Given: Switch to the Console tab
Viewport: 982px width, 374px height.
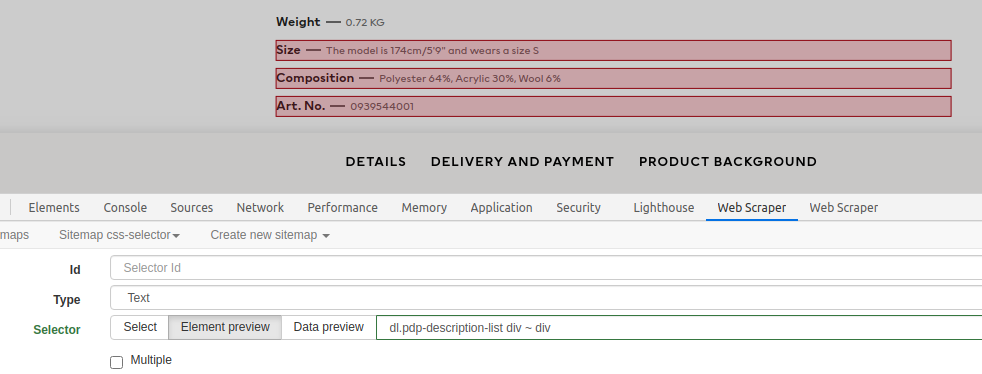Looking at the screenshot, I should click(x=125, y=207).
